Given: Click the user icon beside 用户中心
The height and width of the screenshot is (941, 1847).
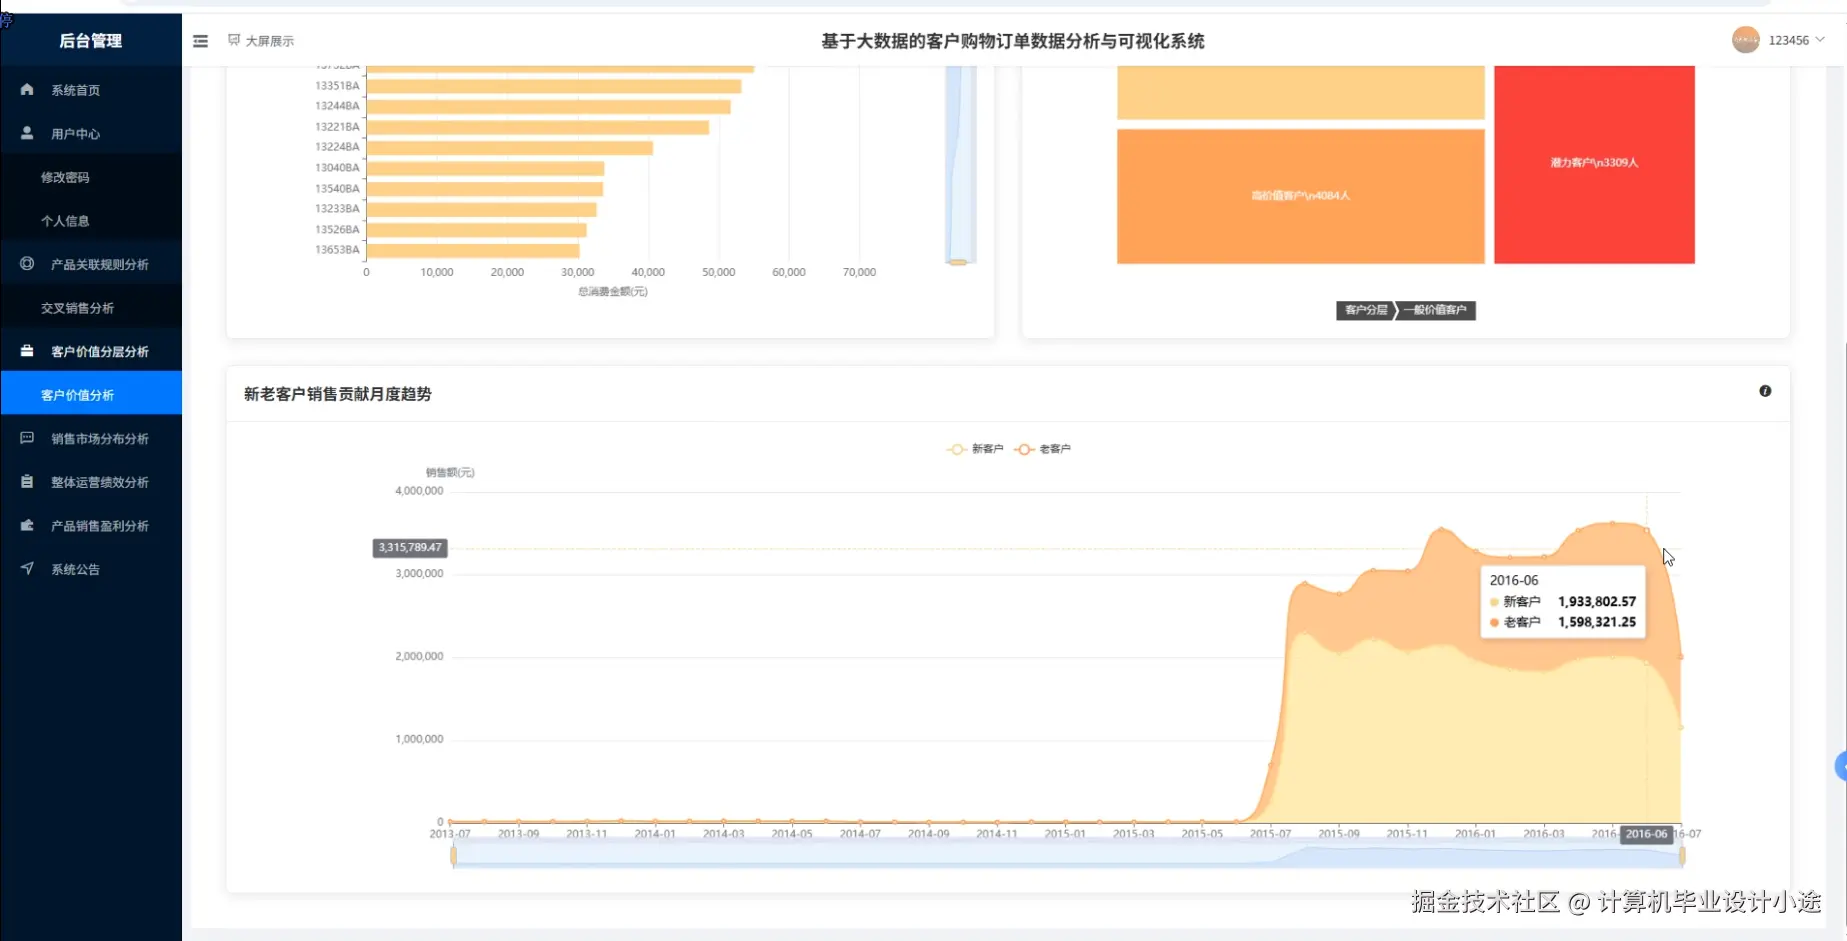Looking at the screenshot, I should 27,133.
